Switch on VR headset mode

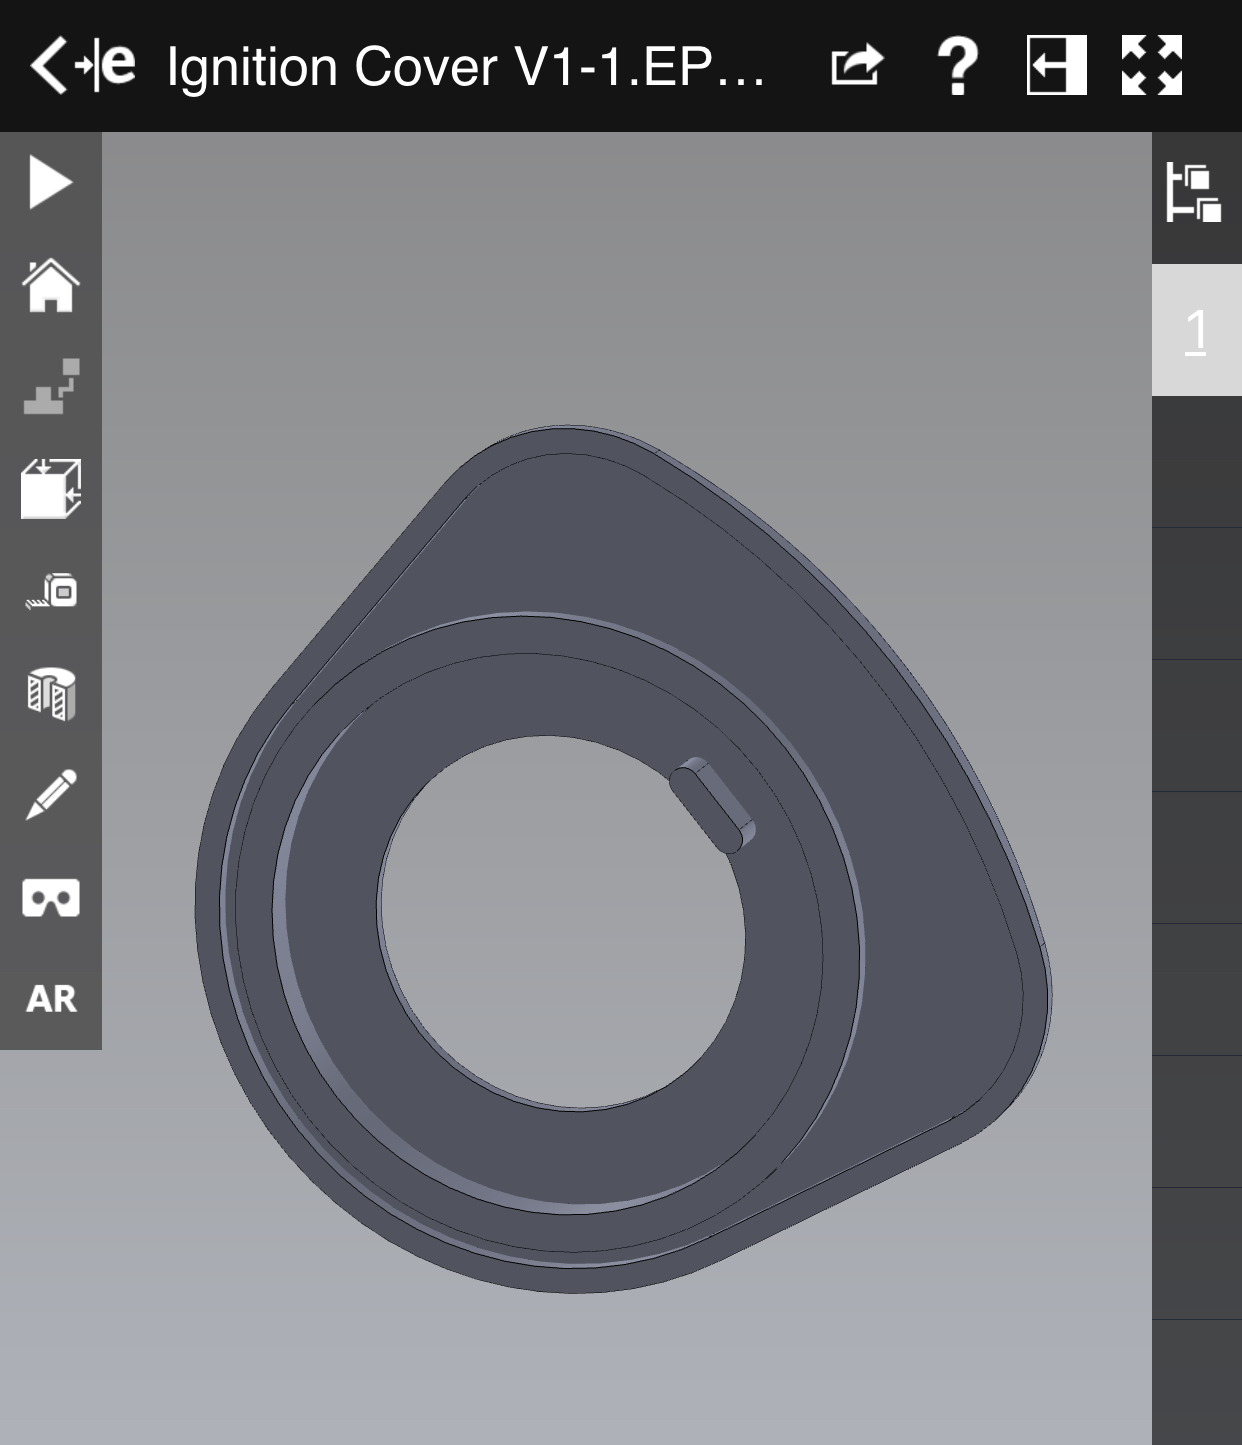coord(50,897)
